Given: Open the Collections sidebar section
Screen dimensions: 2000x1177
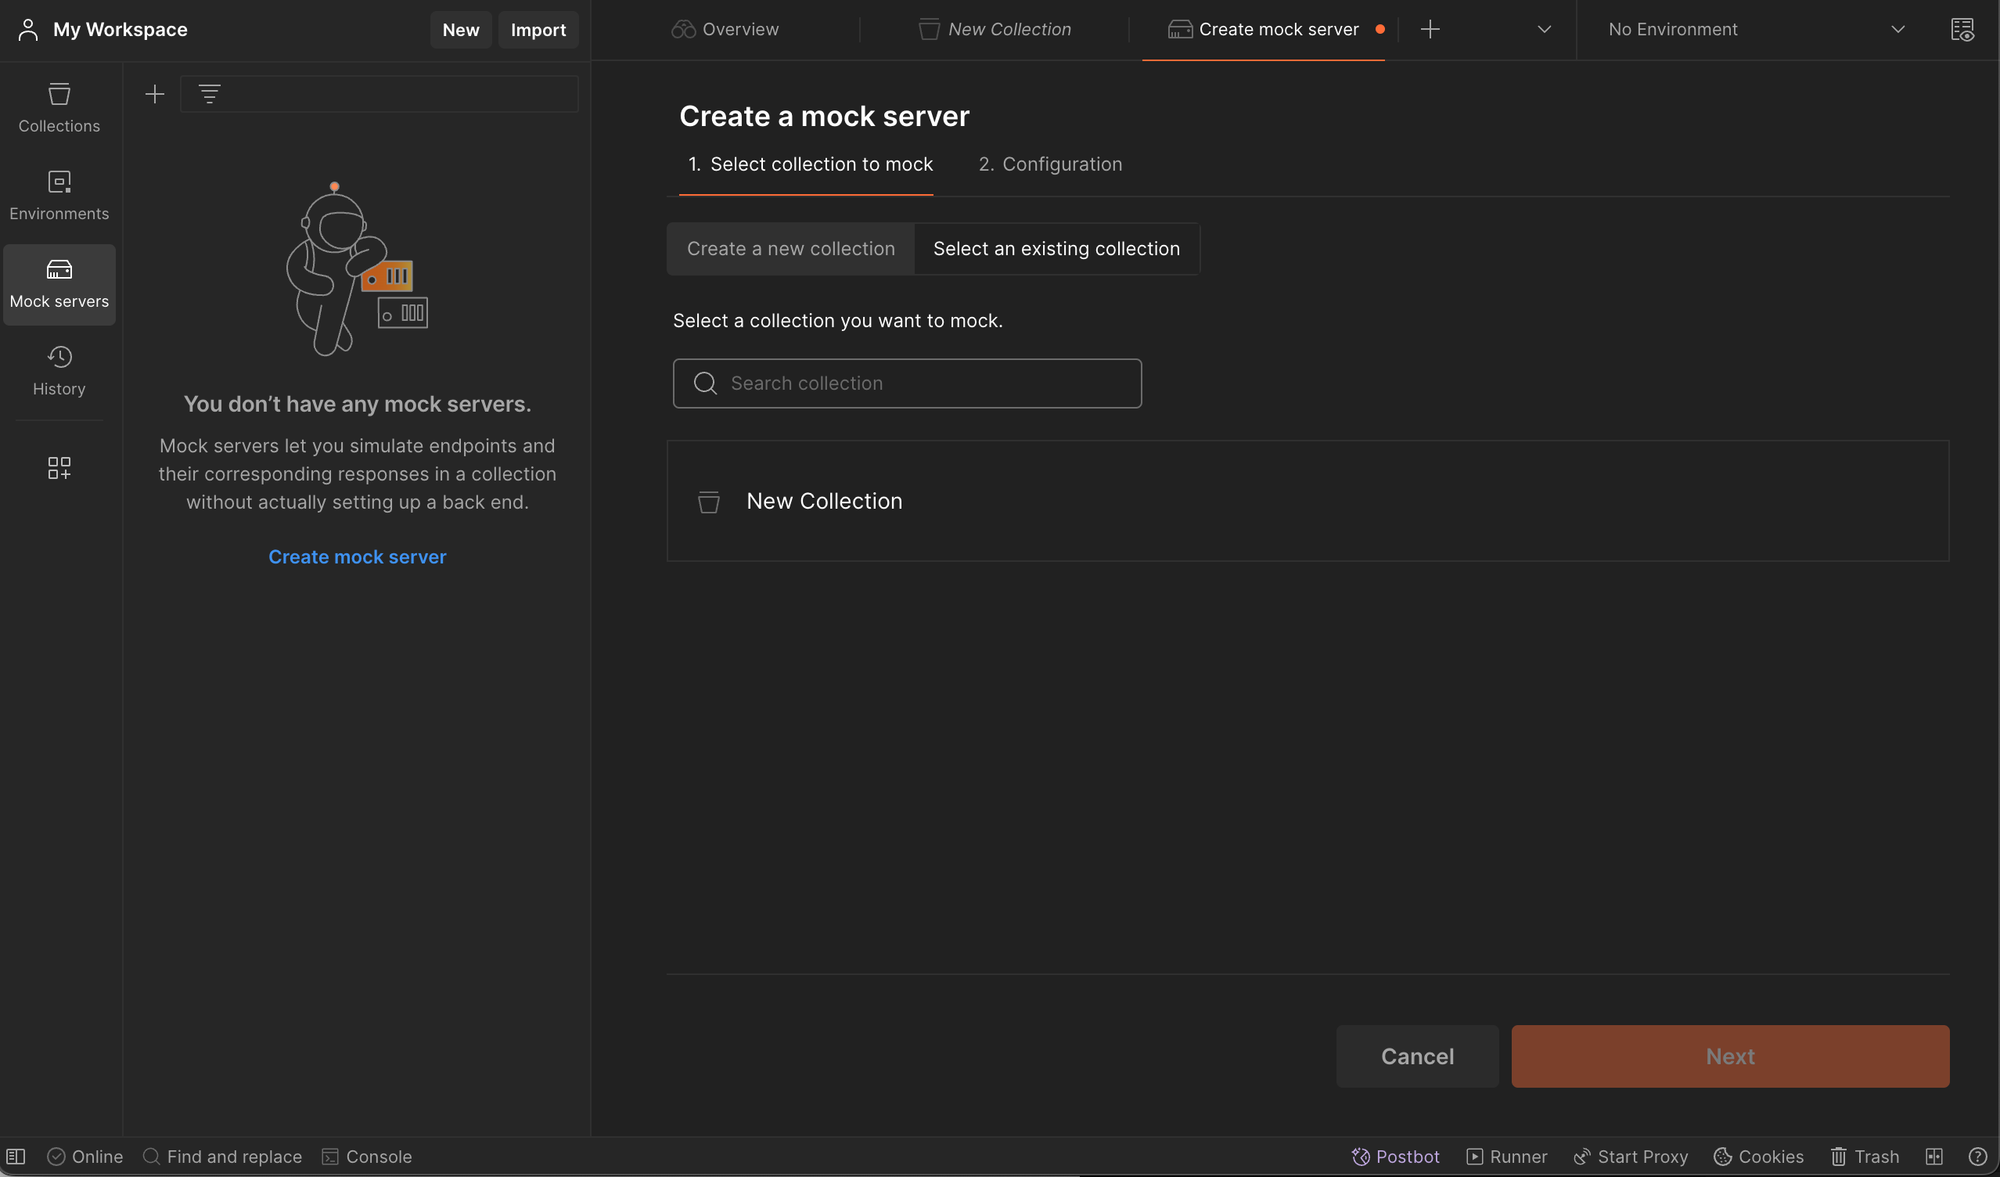Looking at the screenshot, I should point(59,108).
